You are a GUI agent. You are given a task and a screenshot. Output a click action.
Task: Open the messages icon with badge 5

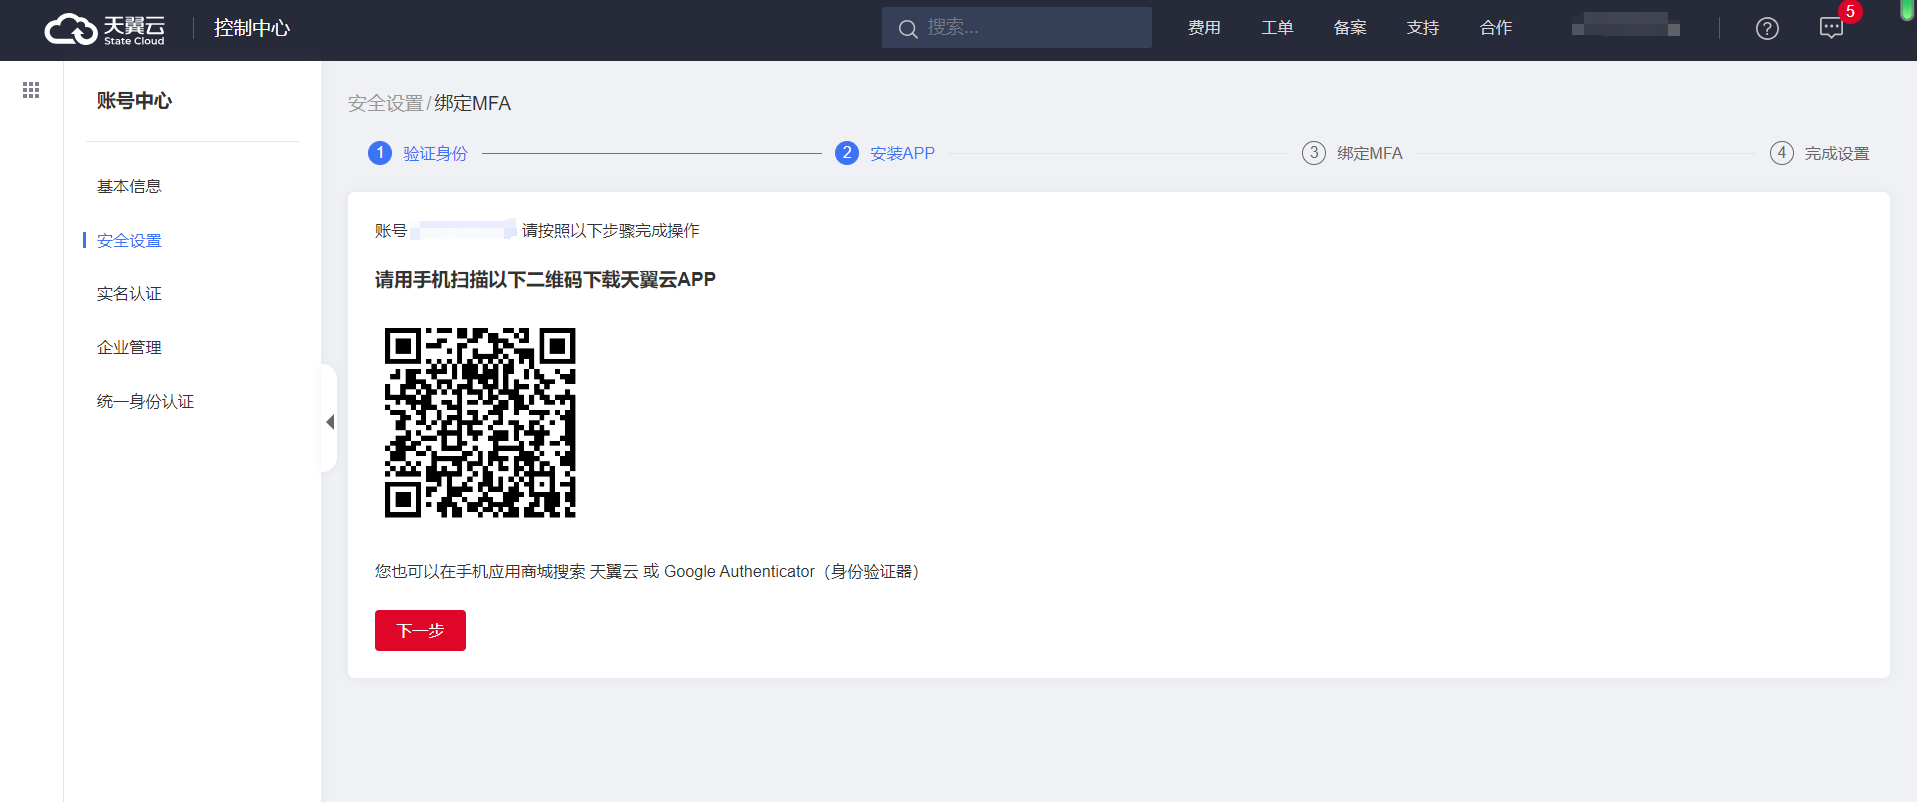1832,28
